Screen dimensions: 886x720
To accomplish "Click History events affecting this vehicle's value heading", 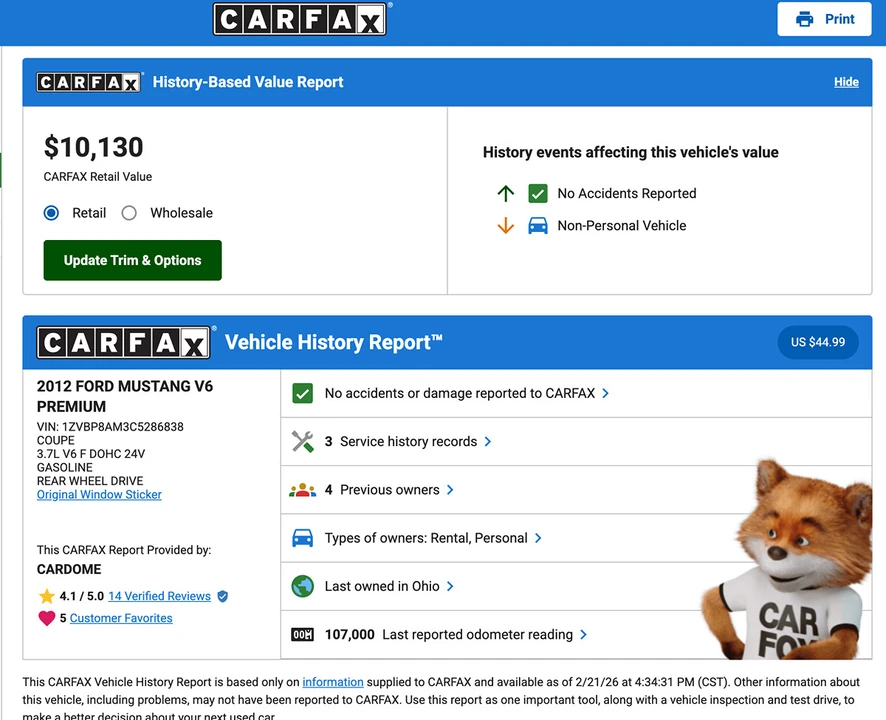I will (x=631, y=152).
